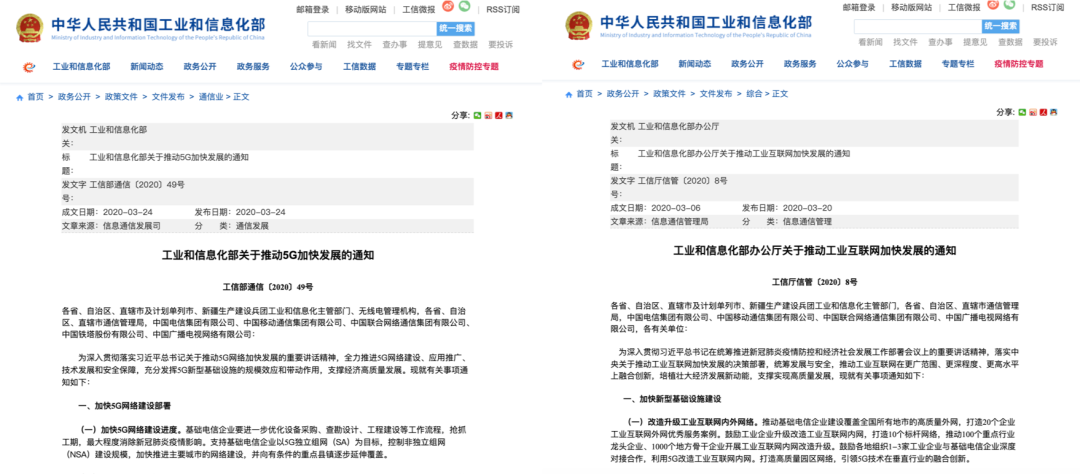The width and height of the screenshot is (1080, 474).
Task: Open the 工信微报 link on the right page
Action: tap(964, 8)
